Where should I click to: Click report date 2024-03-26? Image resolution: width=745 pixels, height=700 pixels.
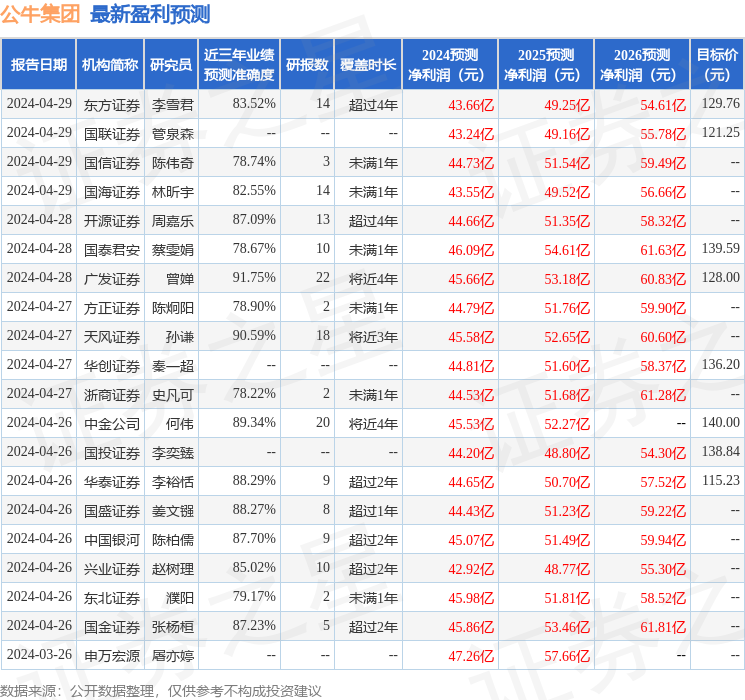point(39,654)
